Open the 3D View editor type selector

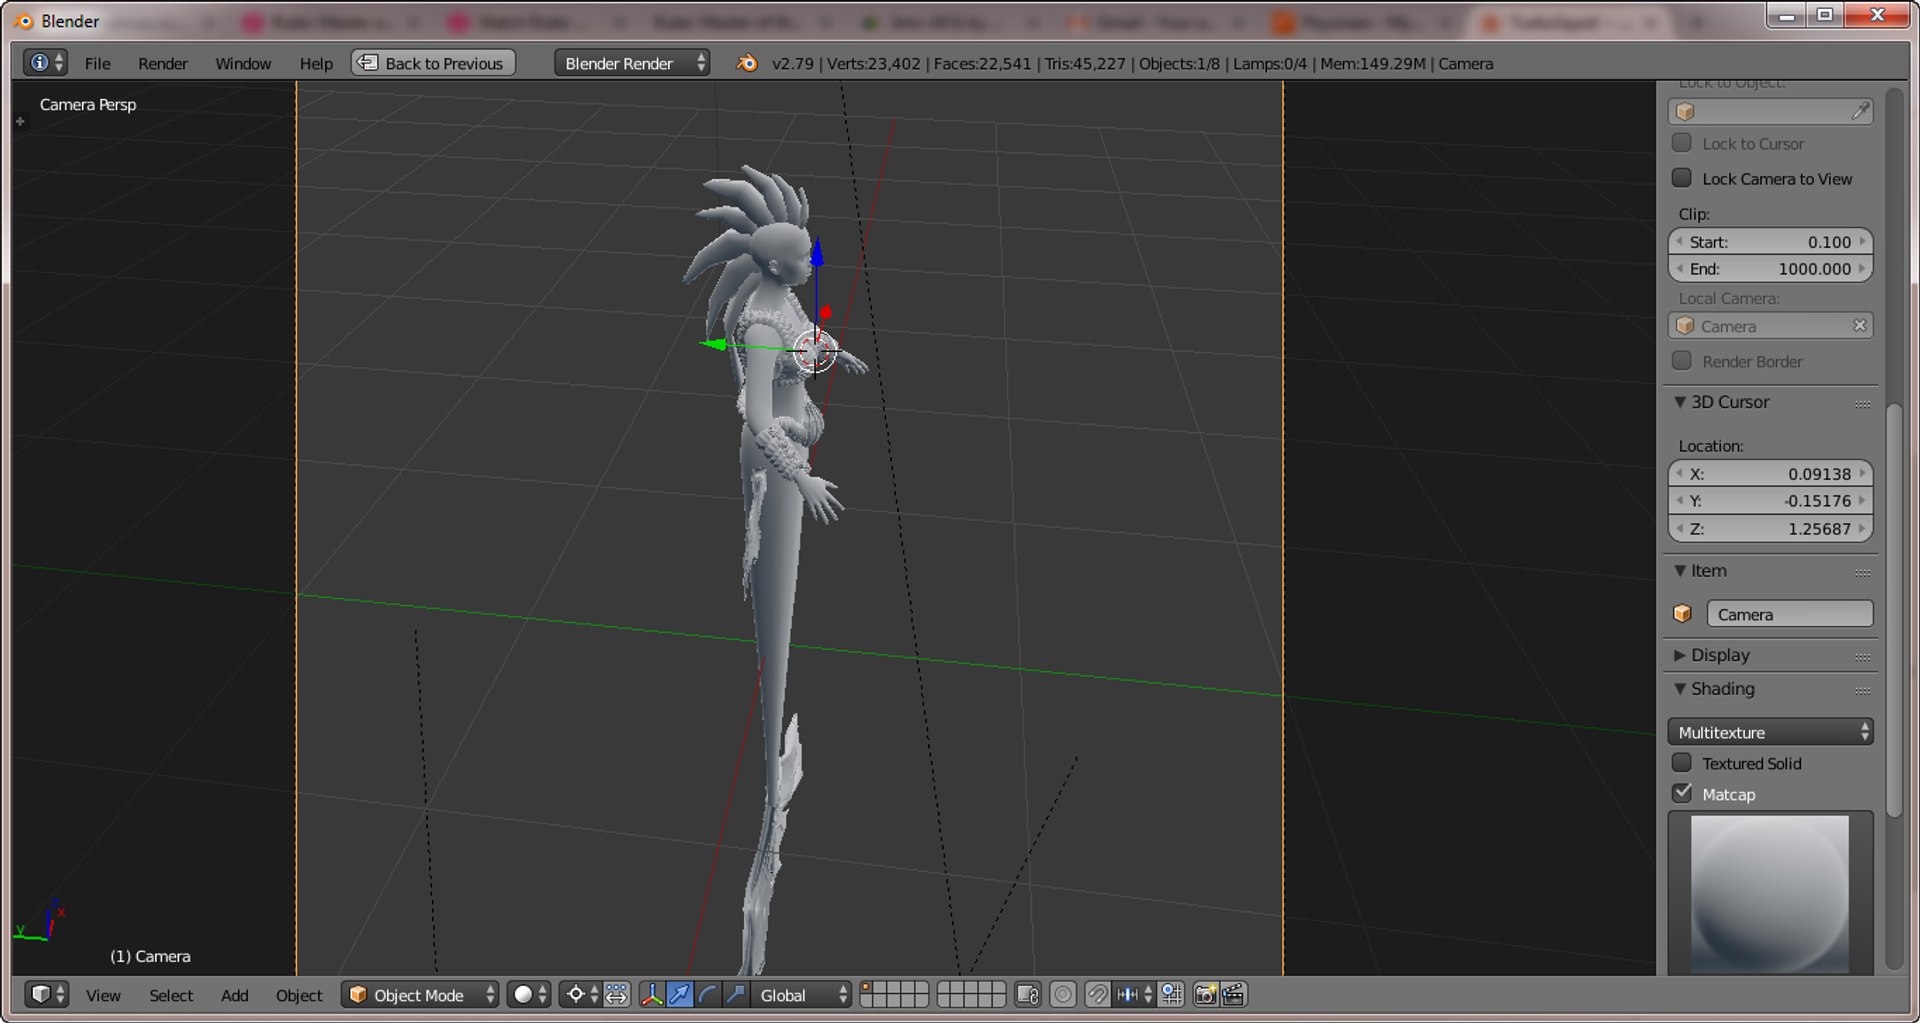pyautogui.click(x=46, y=995)
